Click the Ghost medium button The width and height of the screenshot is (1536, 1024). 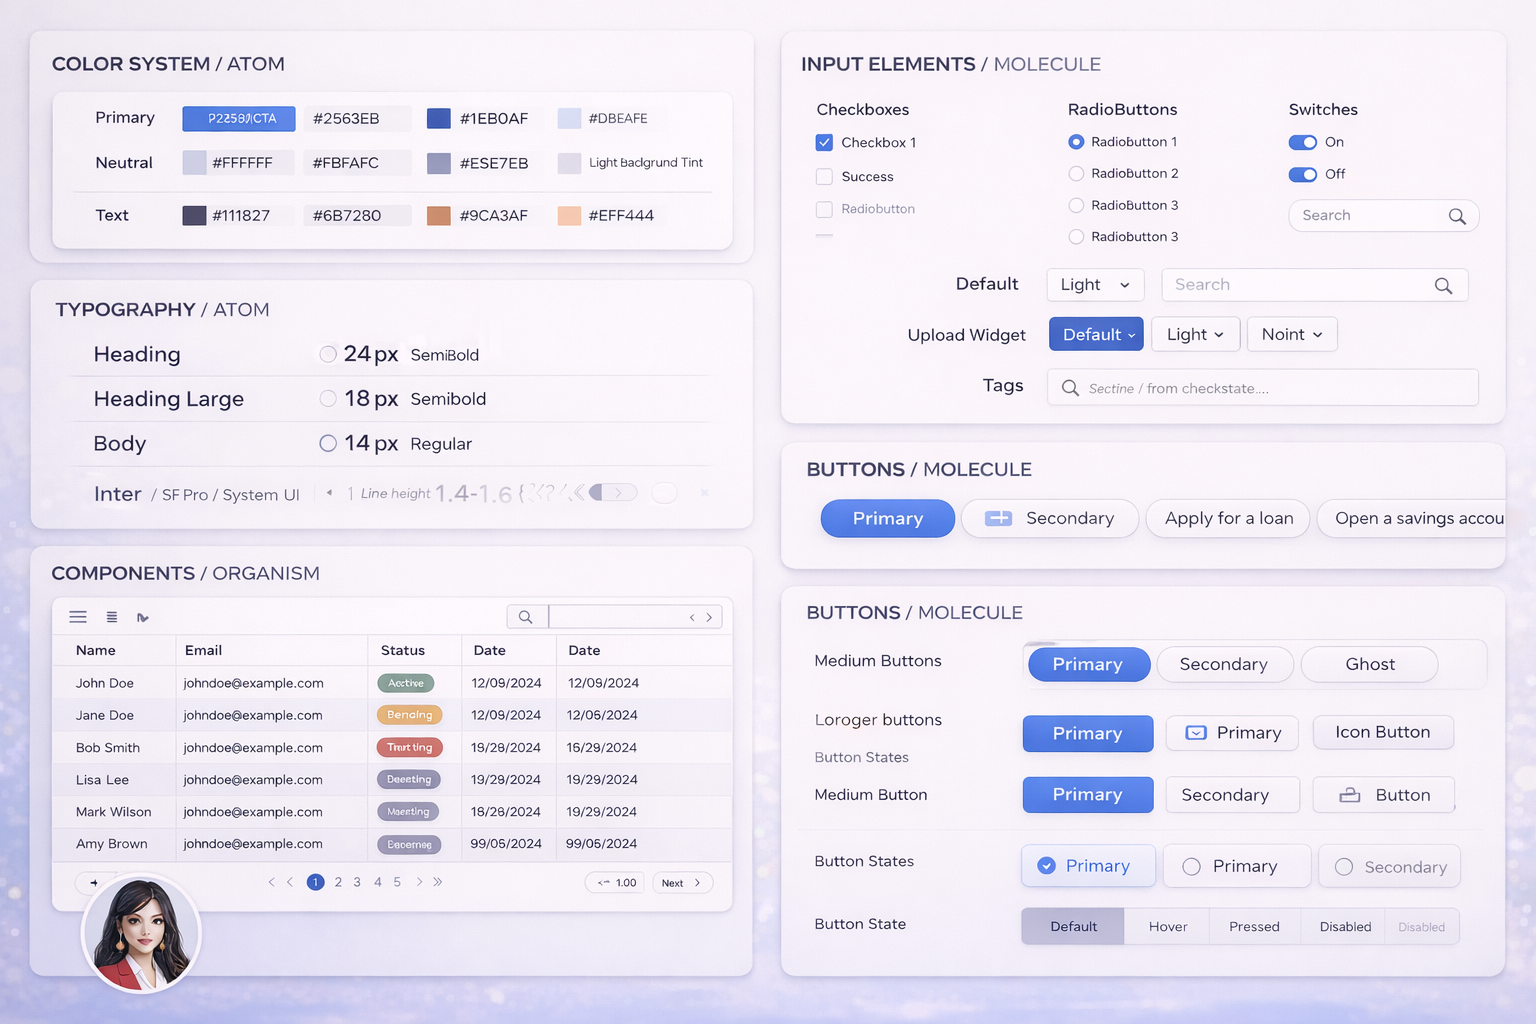point(1370,664)
